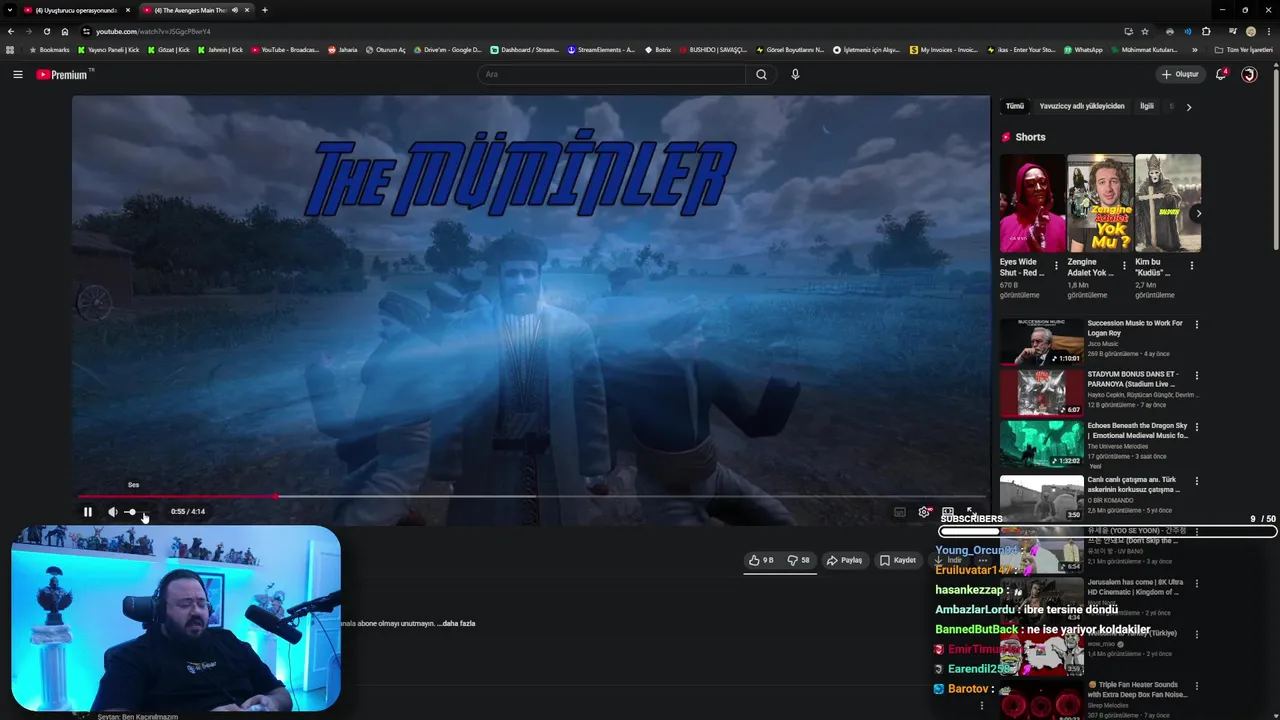
Task: Open 'Yayıncı Paneli | Kick' bookmark
Action: point(108,49)
